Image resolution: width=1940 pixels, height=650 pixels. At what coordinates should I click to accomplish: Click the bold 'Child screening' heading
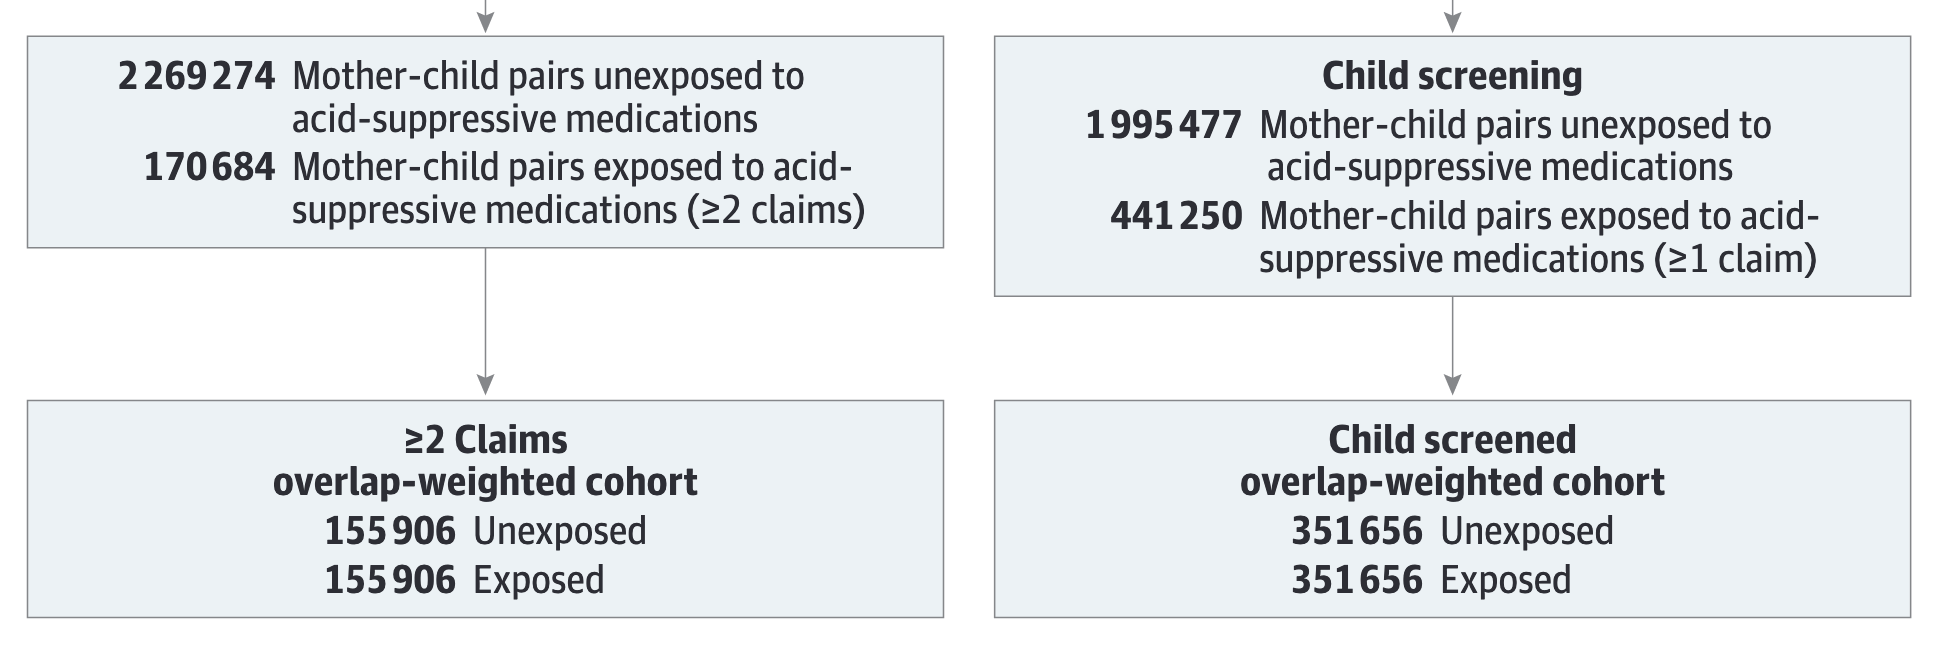point(1452,76)
